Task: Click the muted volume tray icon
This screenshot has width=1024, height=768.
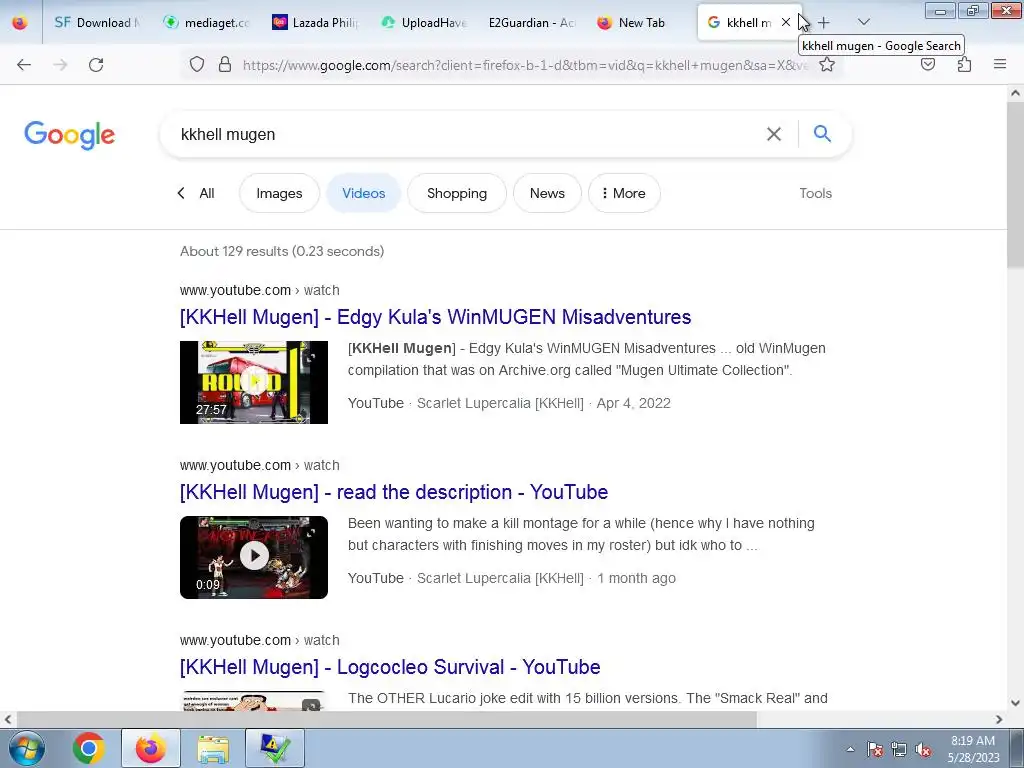Action: click(923, 750)
